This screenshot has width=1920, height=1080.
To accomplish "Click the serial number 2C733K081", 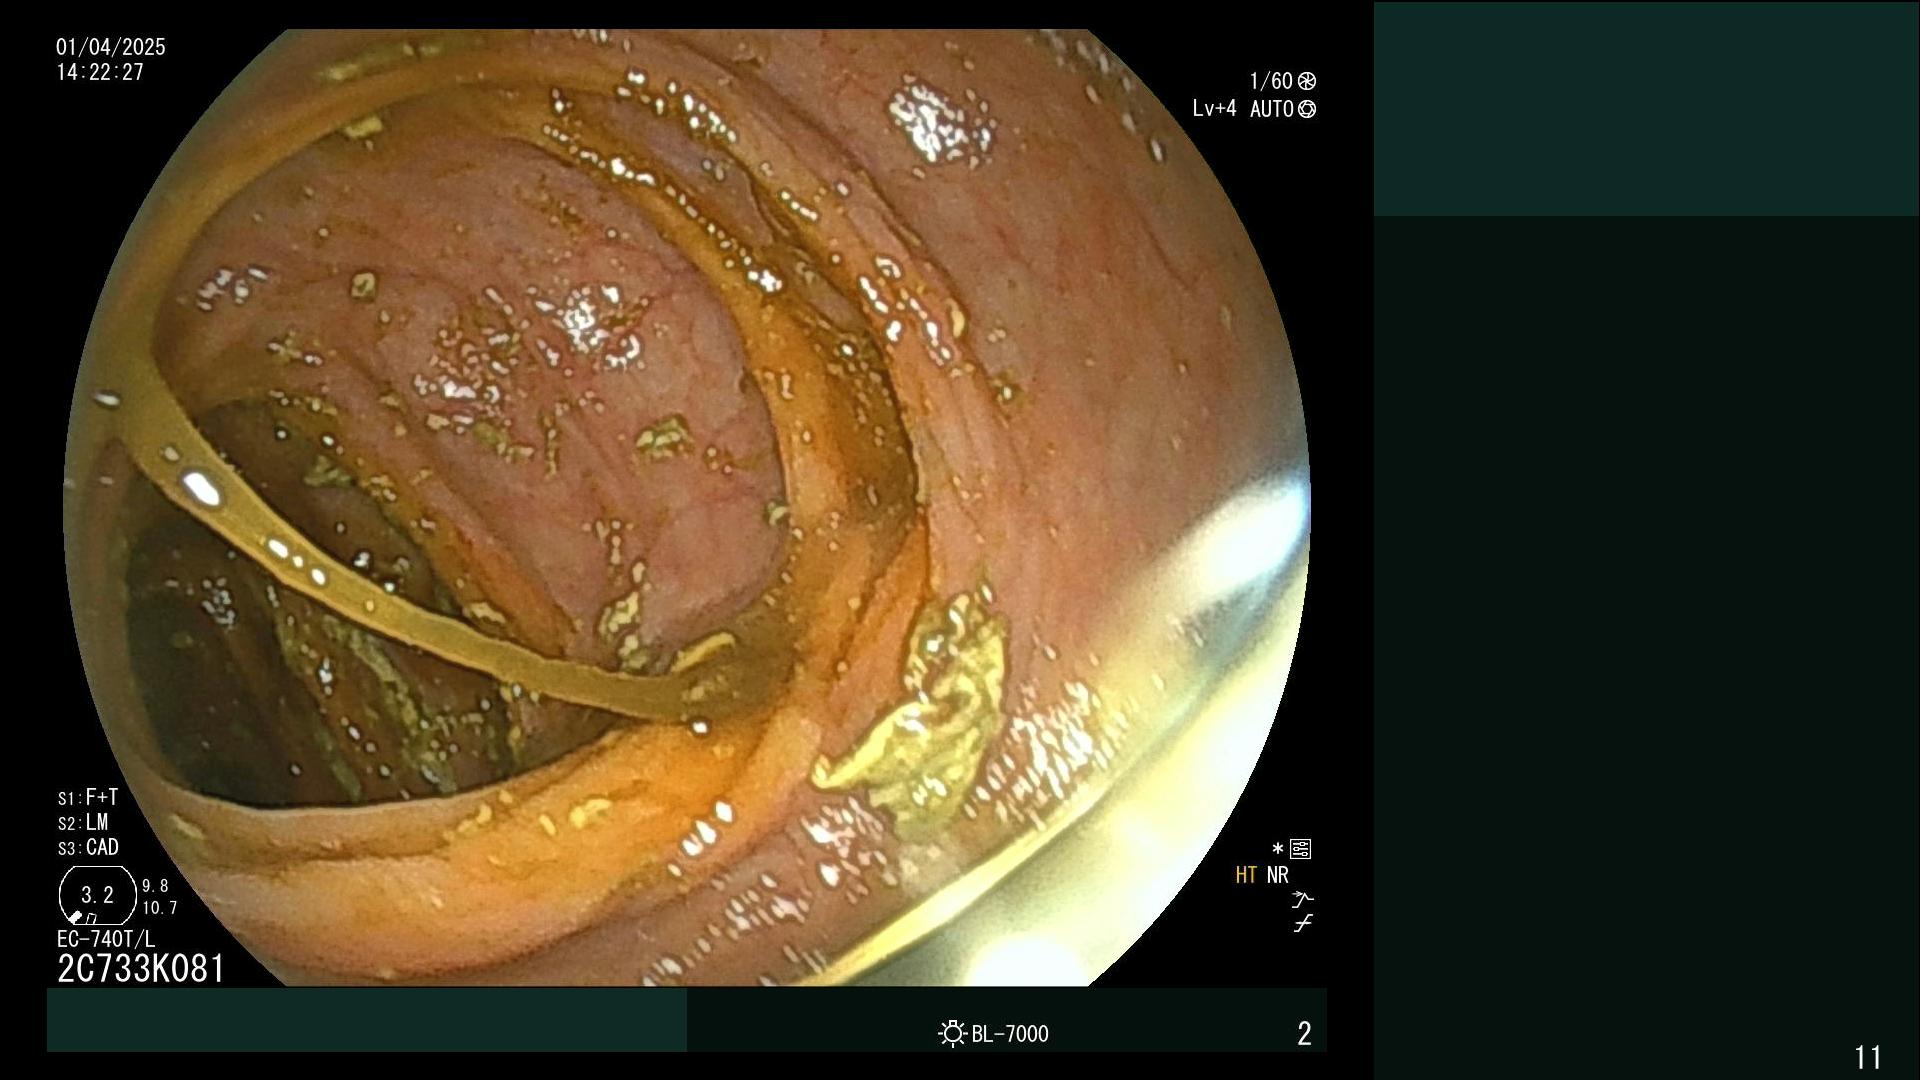I will (x=141, y=968).
